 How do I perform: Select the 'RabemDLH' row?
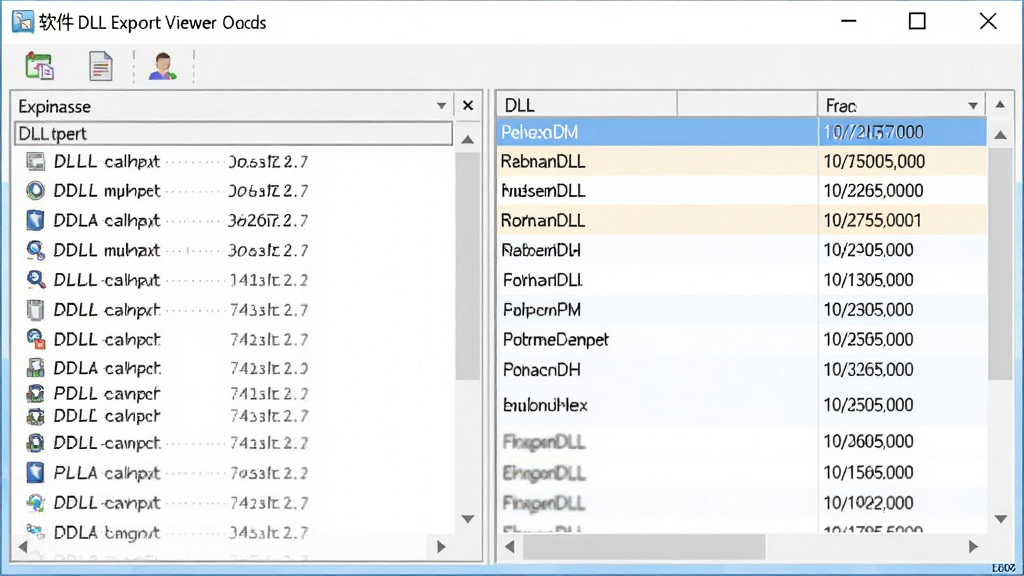point(742,250)
